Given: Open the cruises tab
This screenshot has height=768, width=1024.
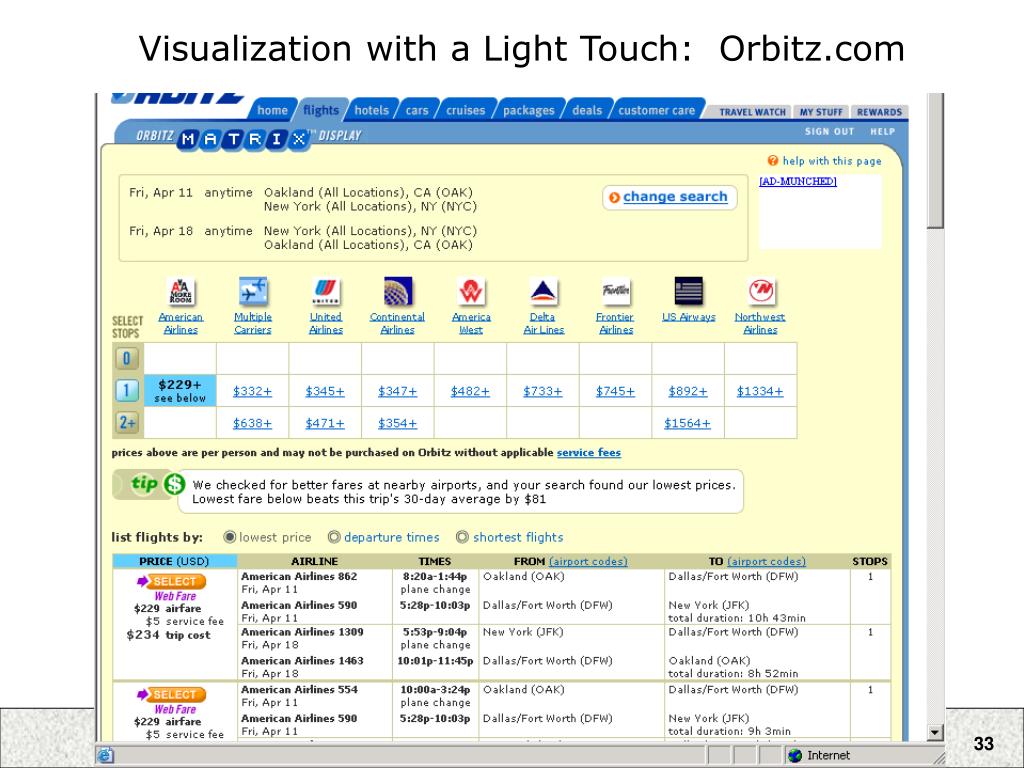Looking at the screenshot, I should (466, 110).
